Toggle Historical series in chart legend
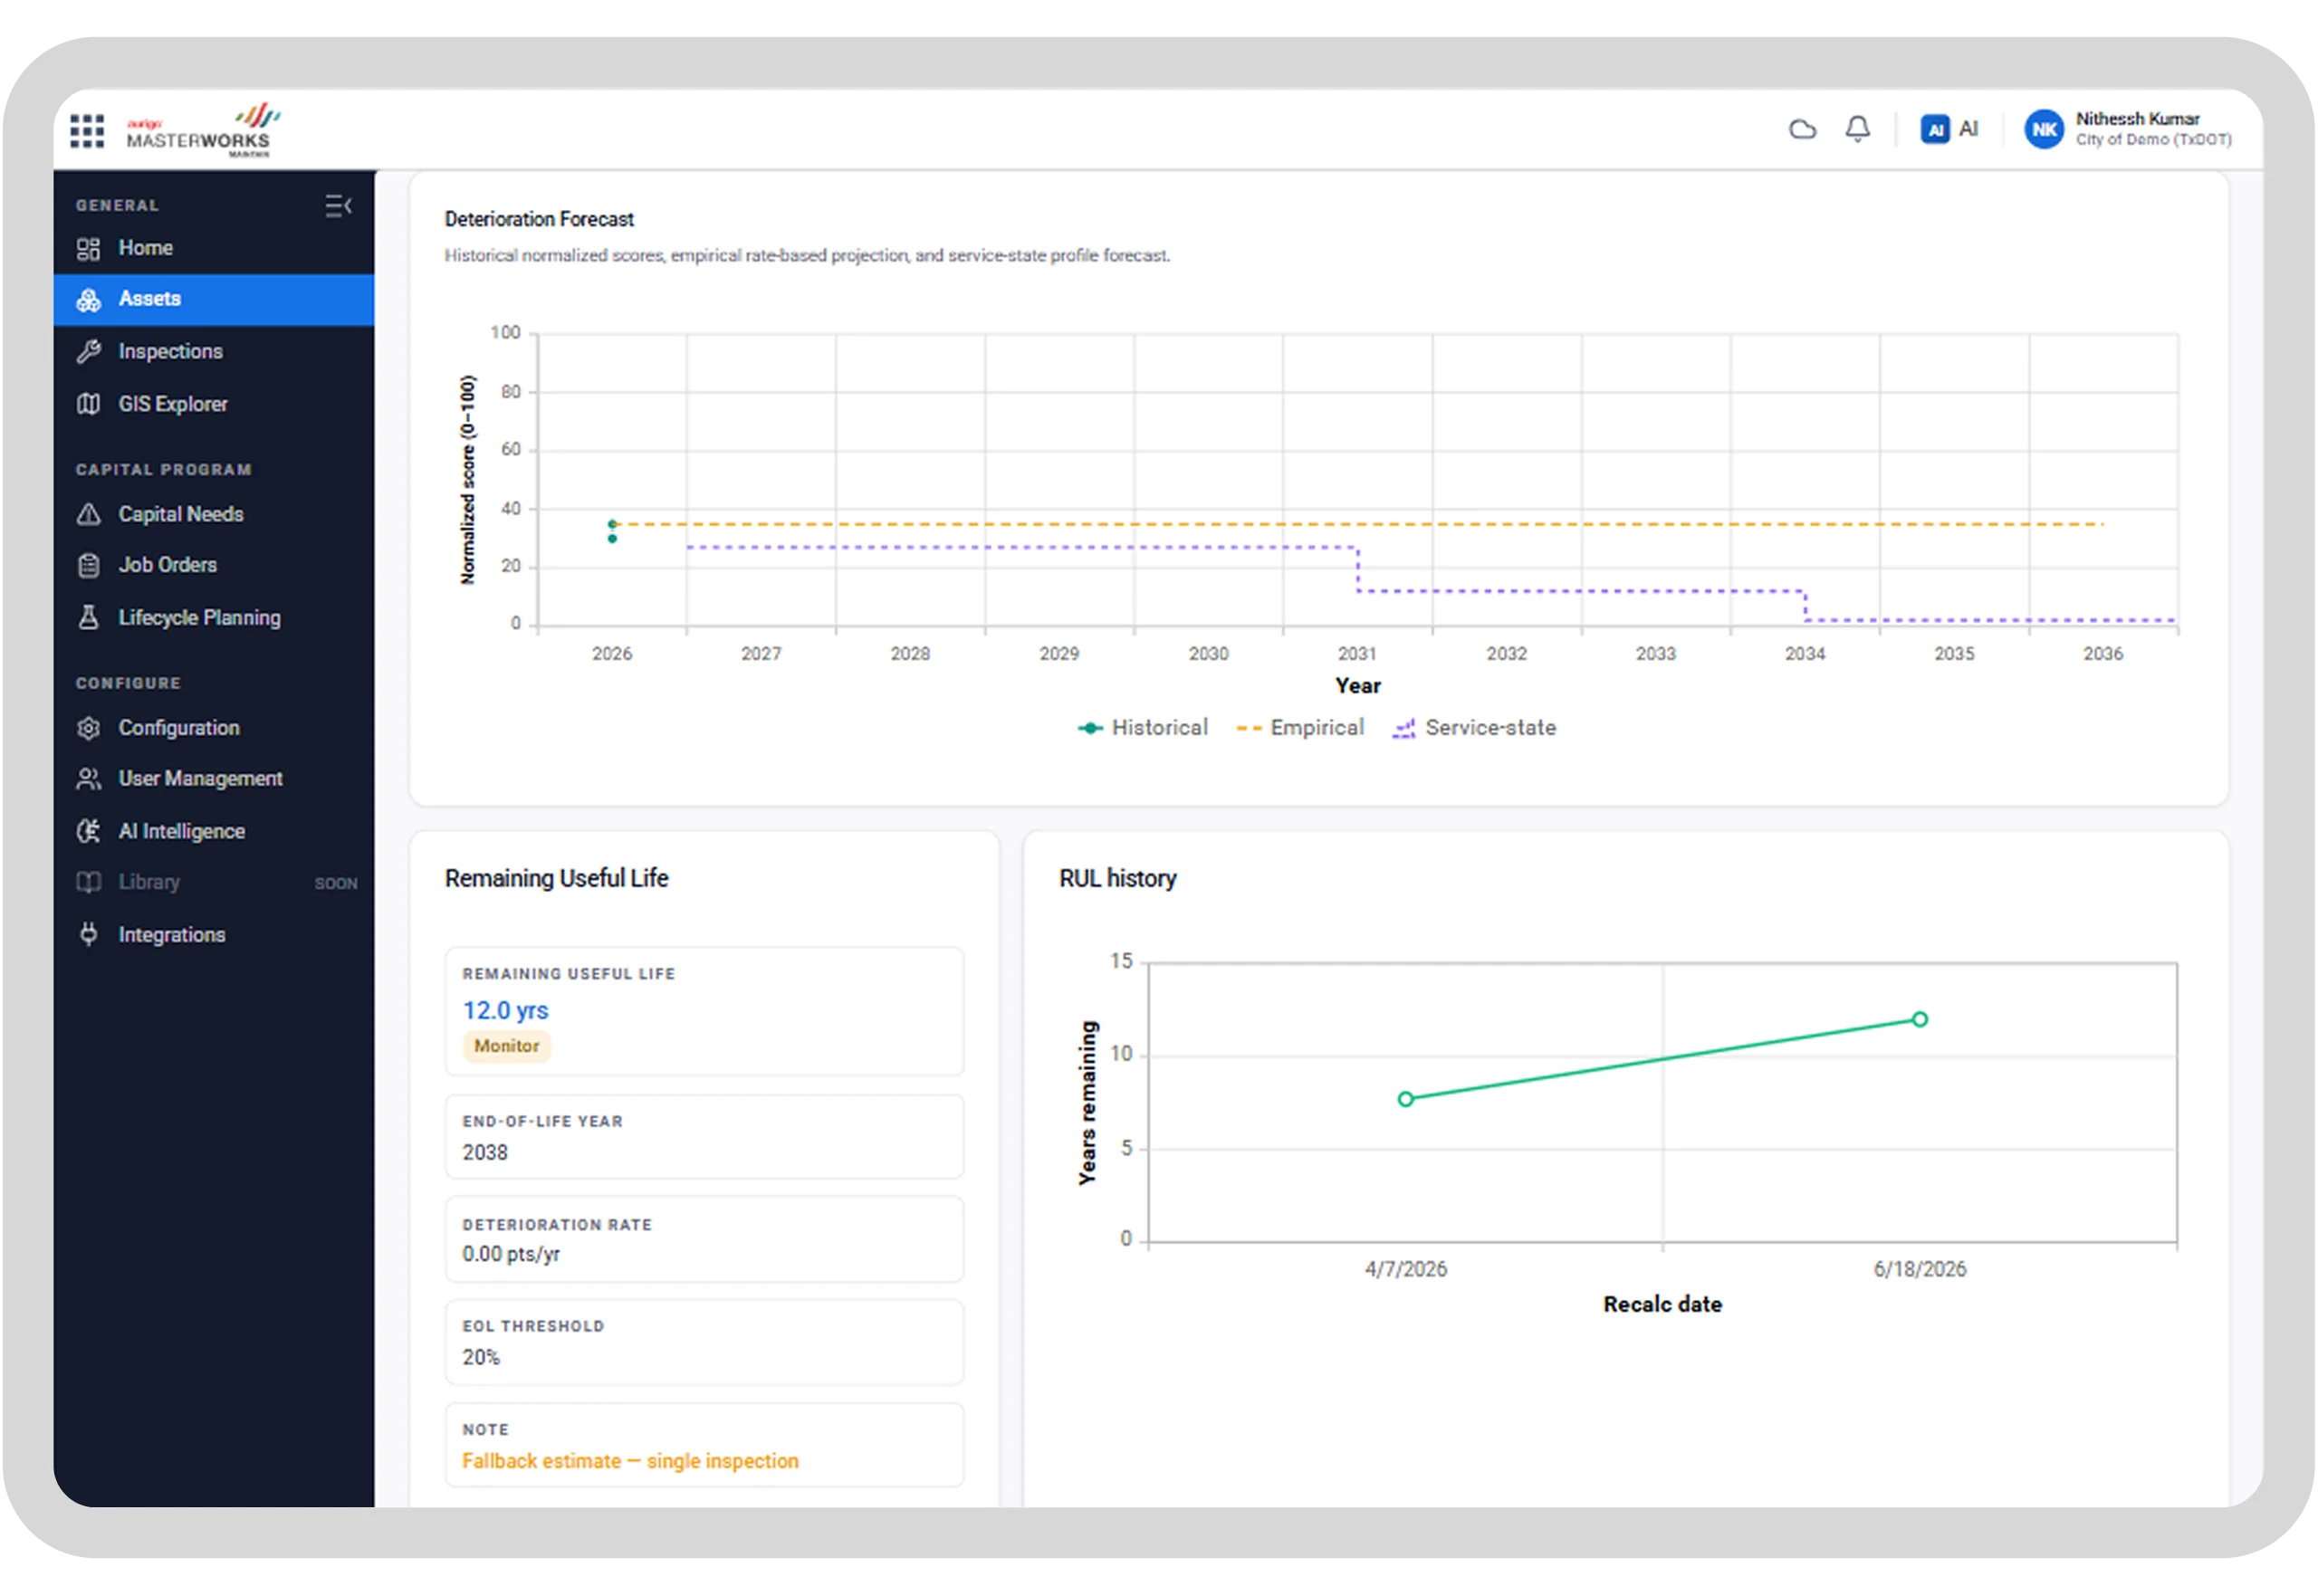2318x1596 pixels. (x=1142, y=728)
